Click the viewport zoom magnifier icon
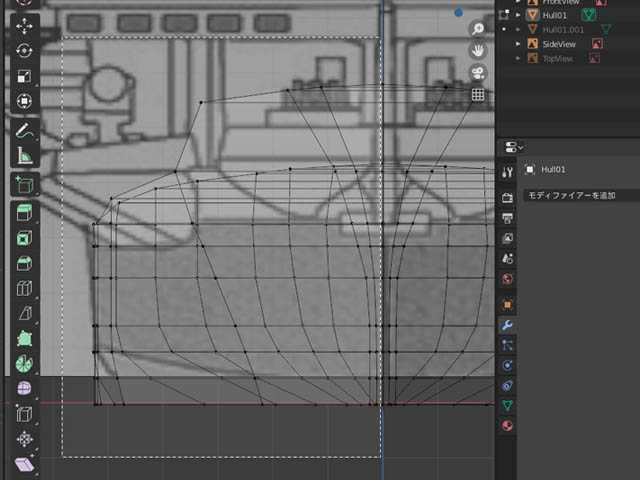The width and height of the screenshot is (640, 480). tap(478, 29)
